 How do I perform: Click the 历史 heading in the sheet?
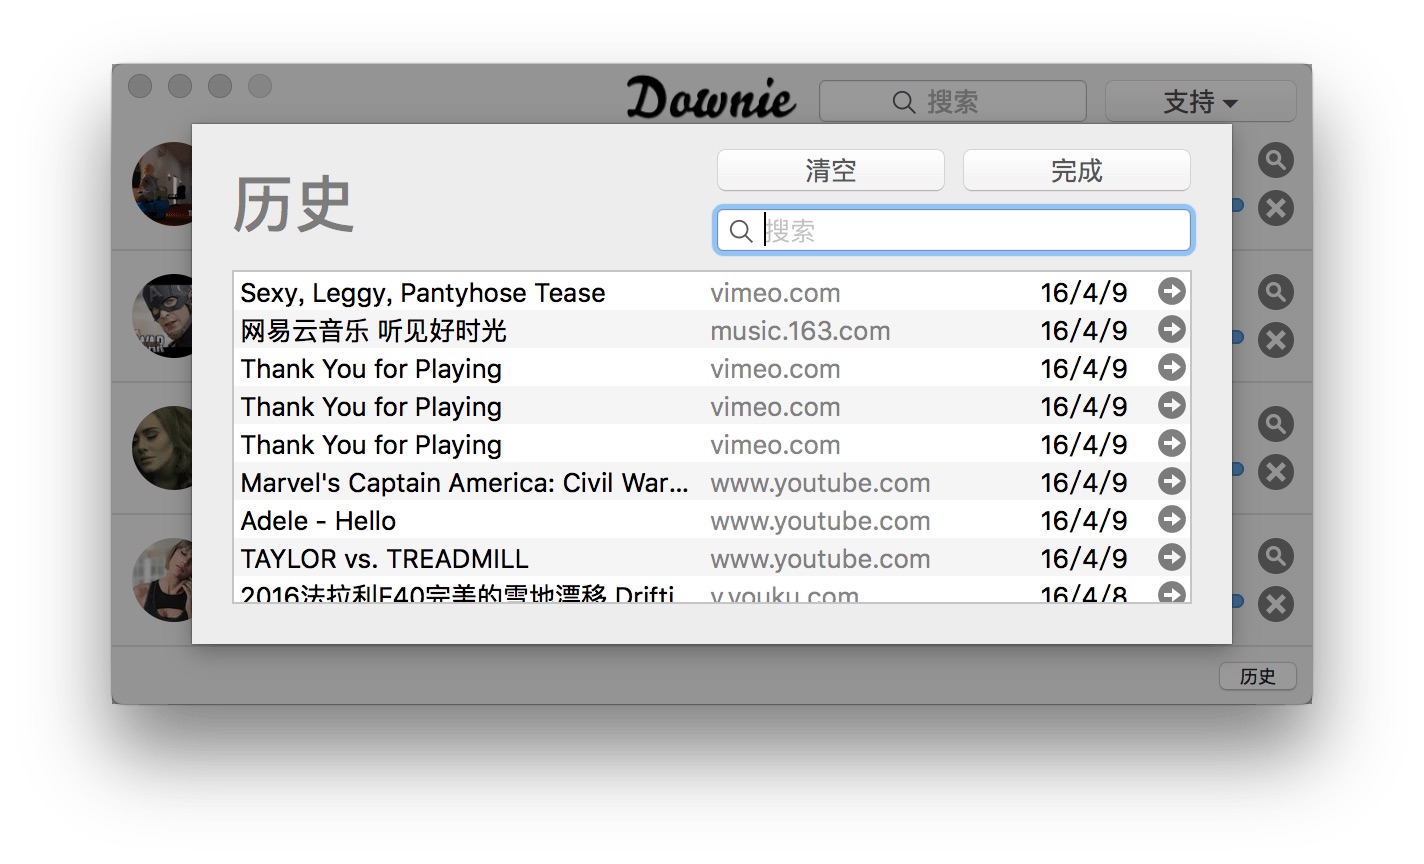click(x=293, y=205)
